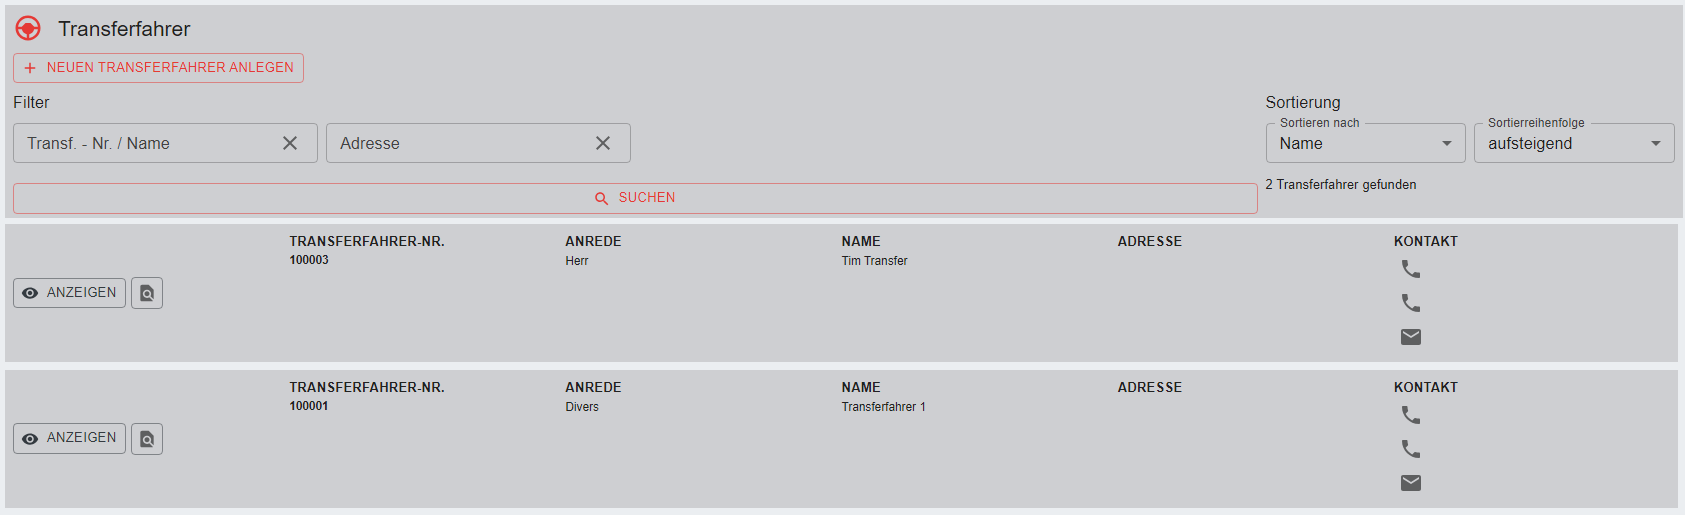
Task: Click first phone icon for Transferfahrer 1
Action: point(1410,415)
